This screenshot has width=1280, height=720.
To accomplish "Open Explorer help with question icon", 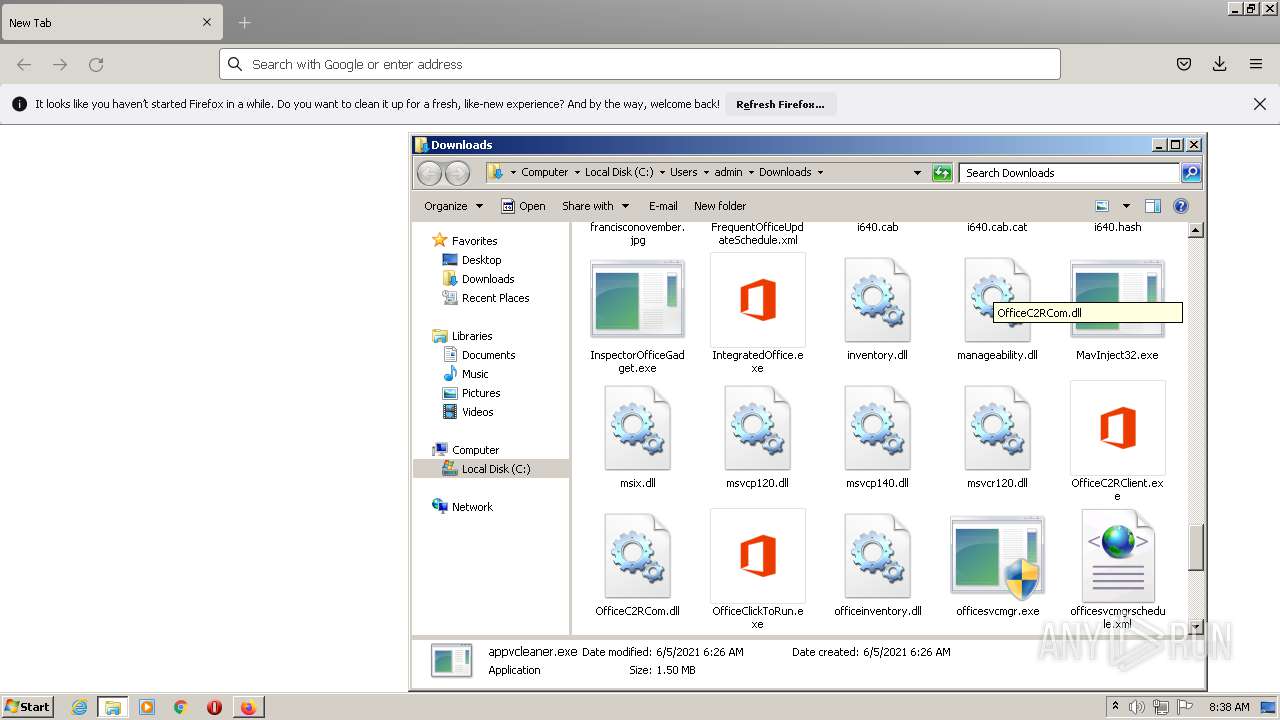I will [x=1180, y=206].
